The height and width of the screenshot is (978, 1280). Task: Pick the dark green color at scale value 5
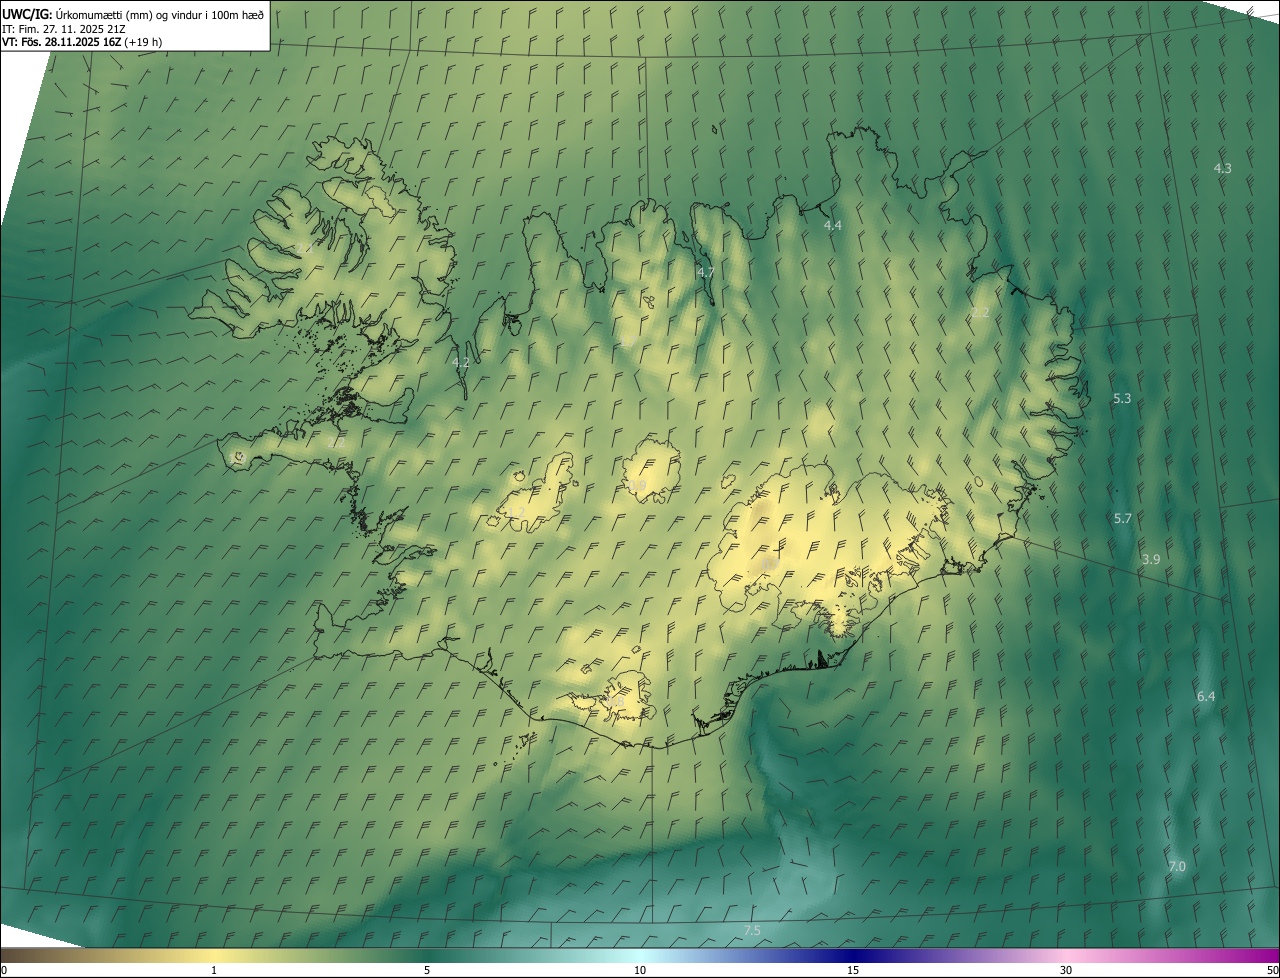click(427, 955)
